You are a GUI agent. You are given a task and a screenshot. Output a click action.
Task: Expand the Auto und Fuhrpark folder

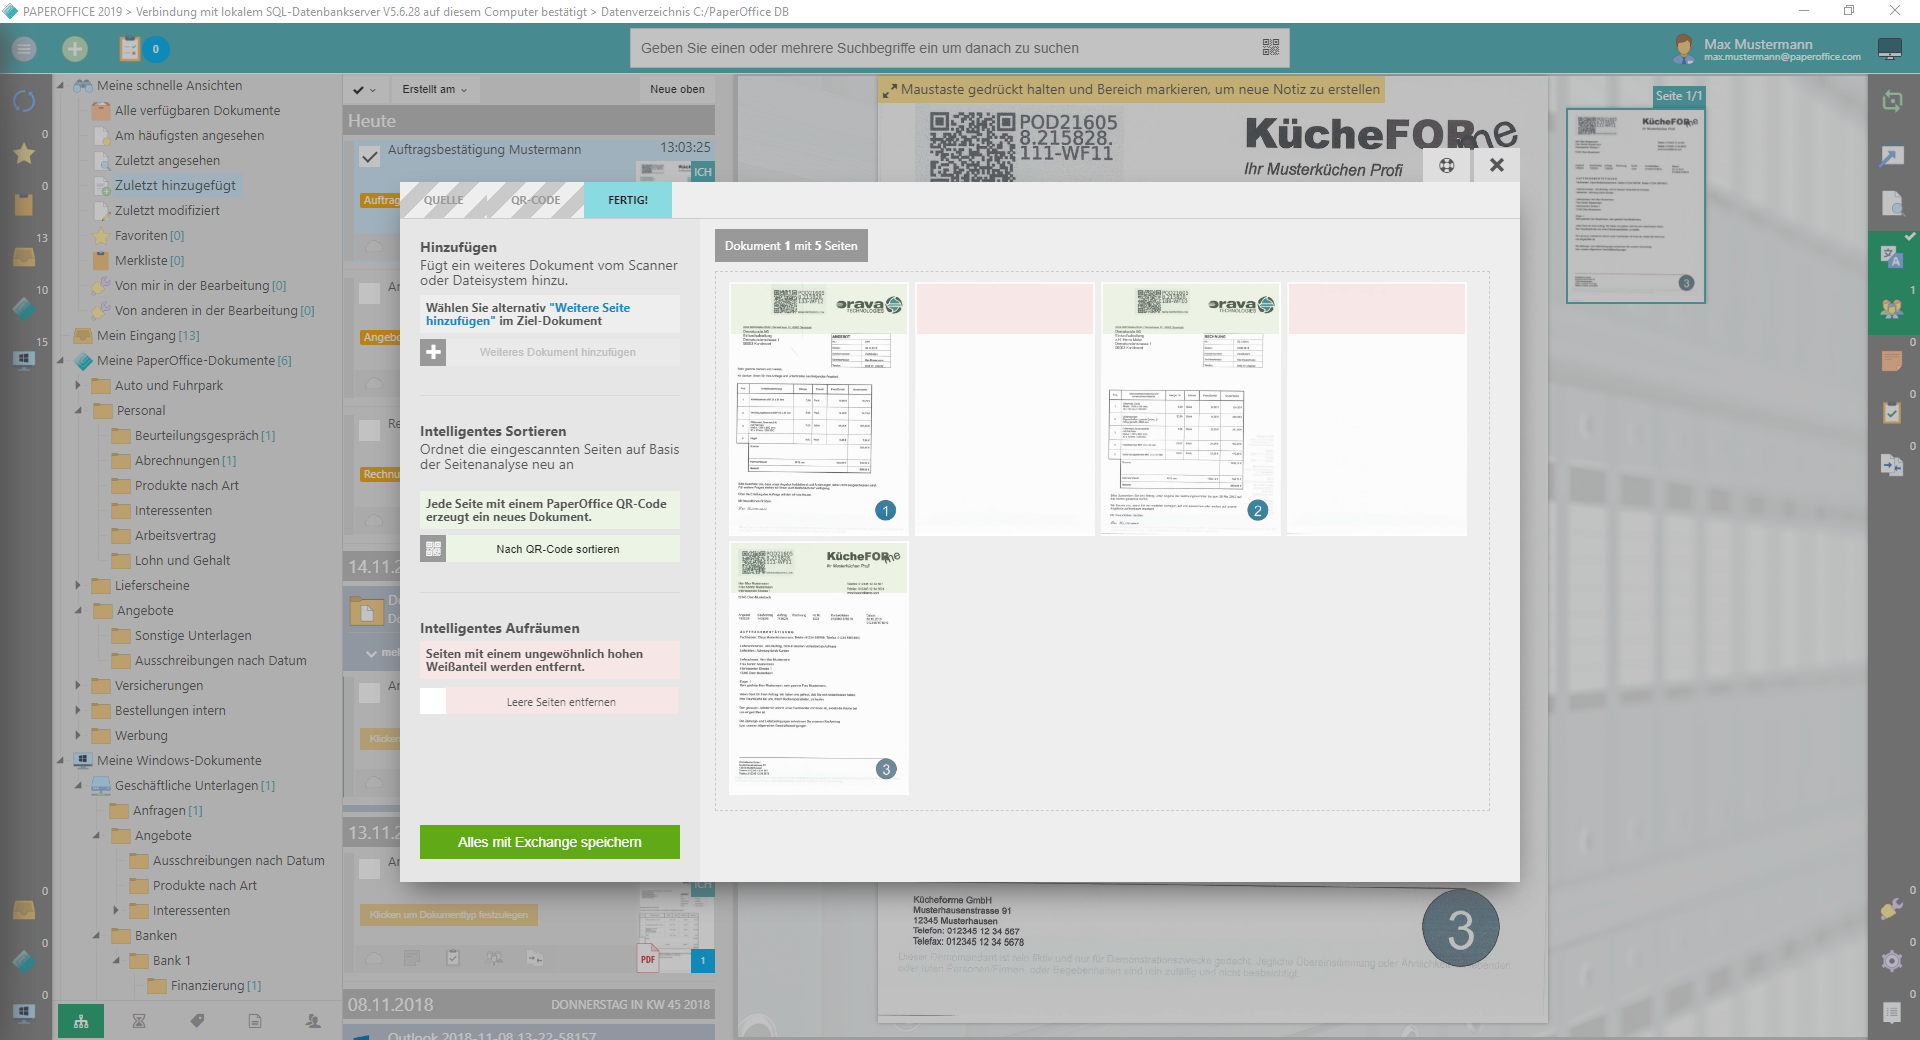[x=78, y=385]
